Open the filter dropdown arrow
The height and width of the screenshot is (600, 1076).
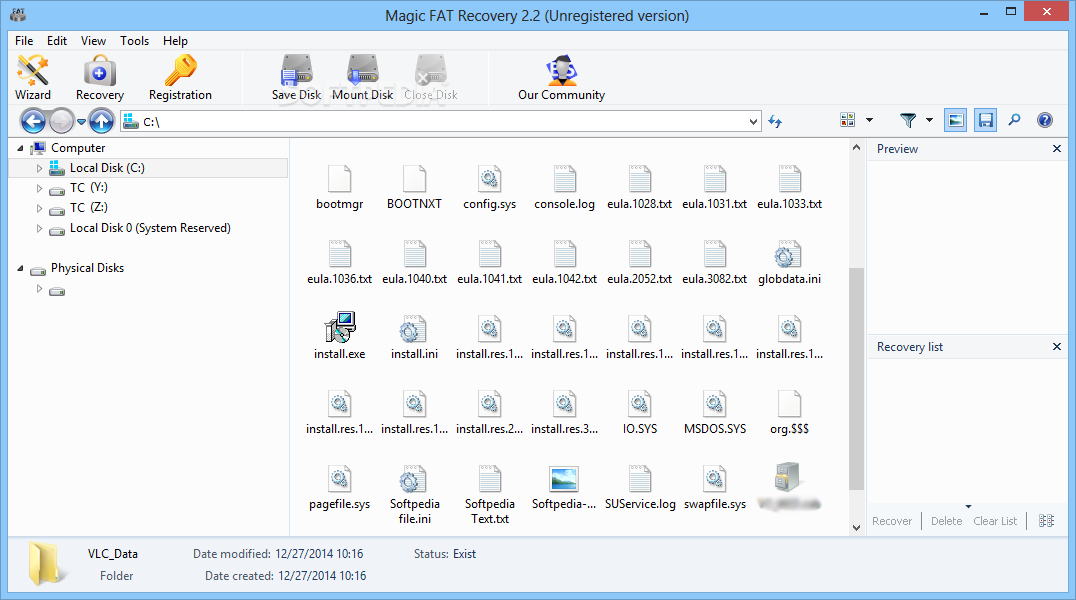click(x=929, y=120)
